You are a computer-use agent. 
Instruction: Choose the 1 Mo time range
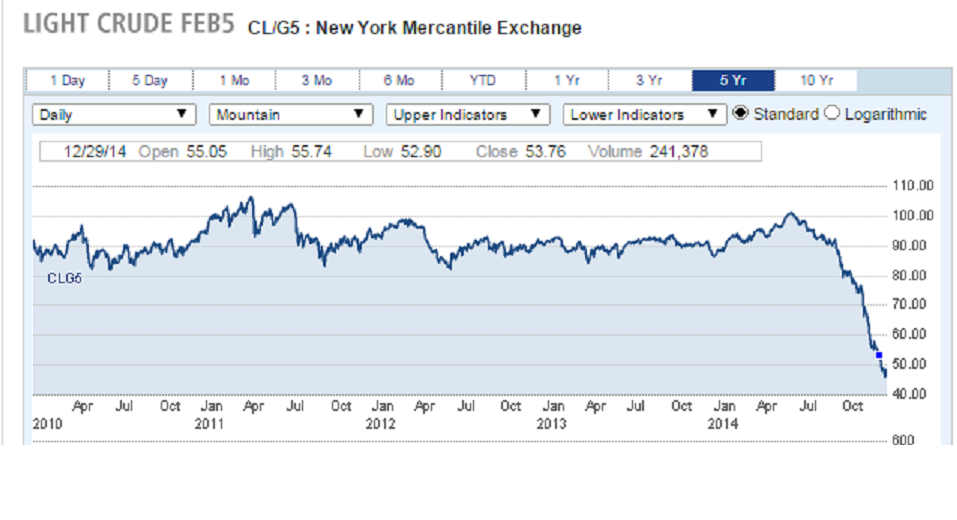[x=233, y=81]
